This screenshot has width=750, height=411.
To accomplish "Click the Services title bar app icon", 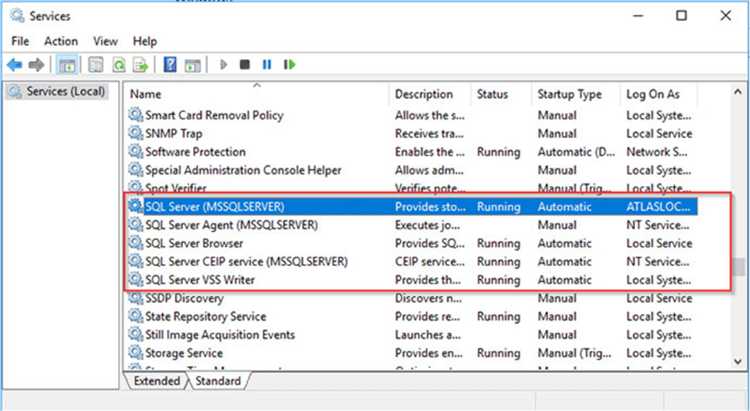I will pos(18,16).
